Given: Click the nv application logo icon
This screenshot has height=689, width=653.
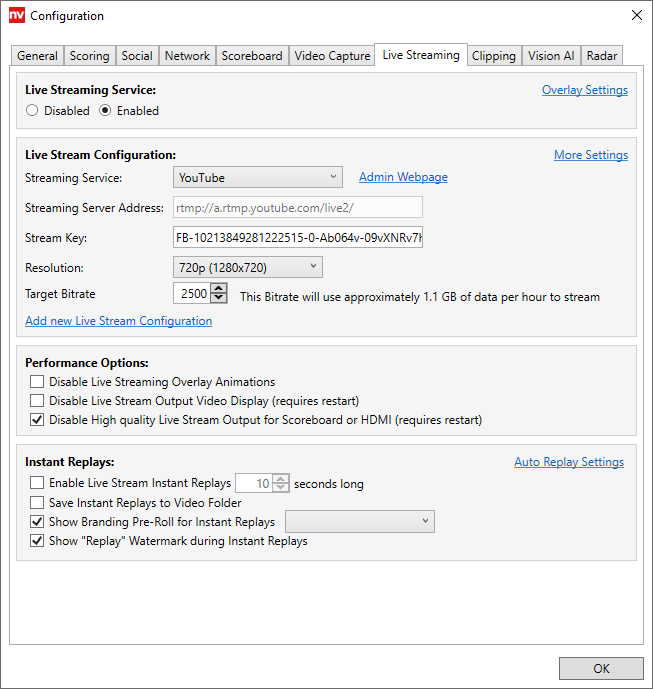Looking at the screenshot, I should point(17,16).
